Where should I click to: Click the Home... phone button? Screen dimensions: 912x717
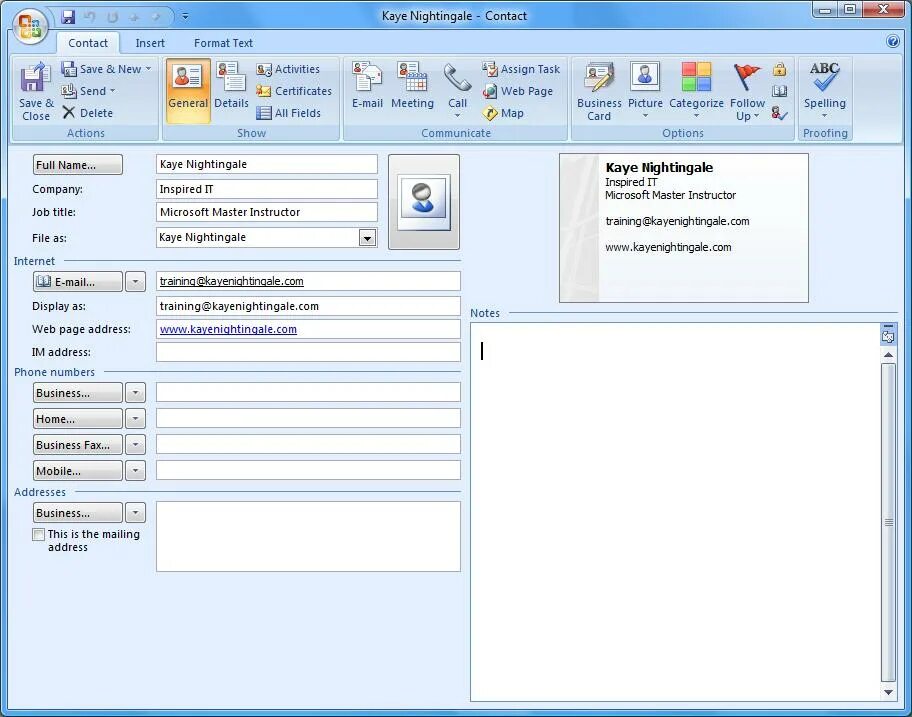[x=77, y=419]
